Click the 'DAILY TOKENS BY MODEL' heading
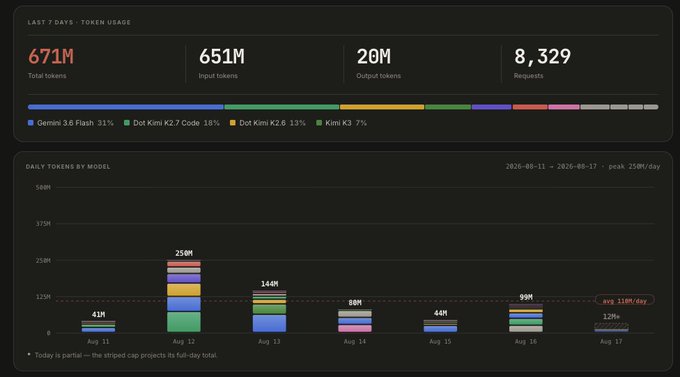 68,167
